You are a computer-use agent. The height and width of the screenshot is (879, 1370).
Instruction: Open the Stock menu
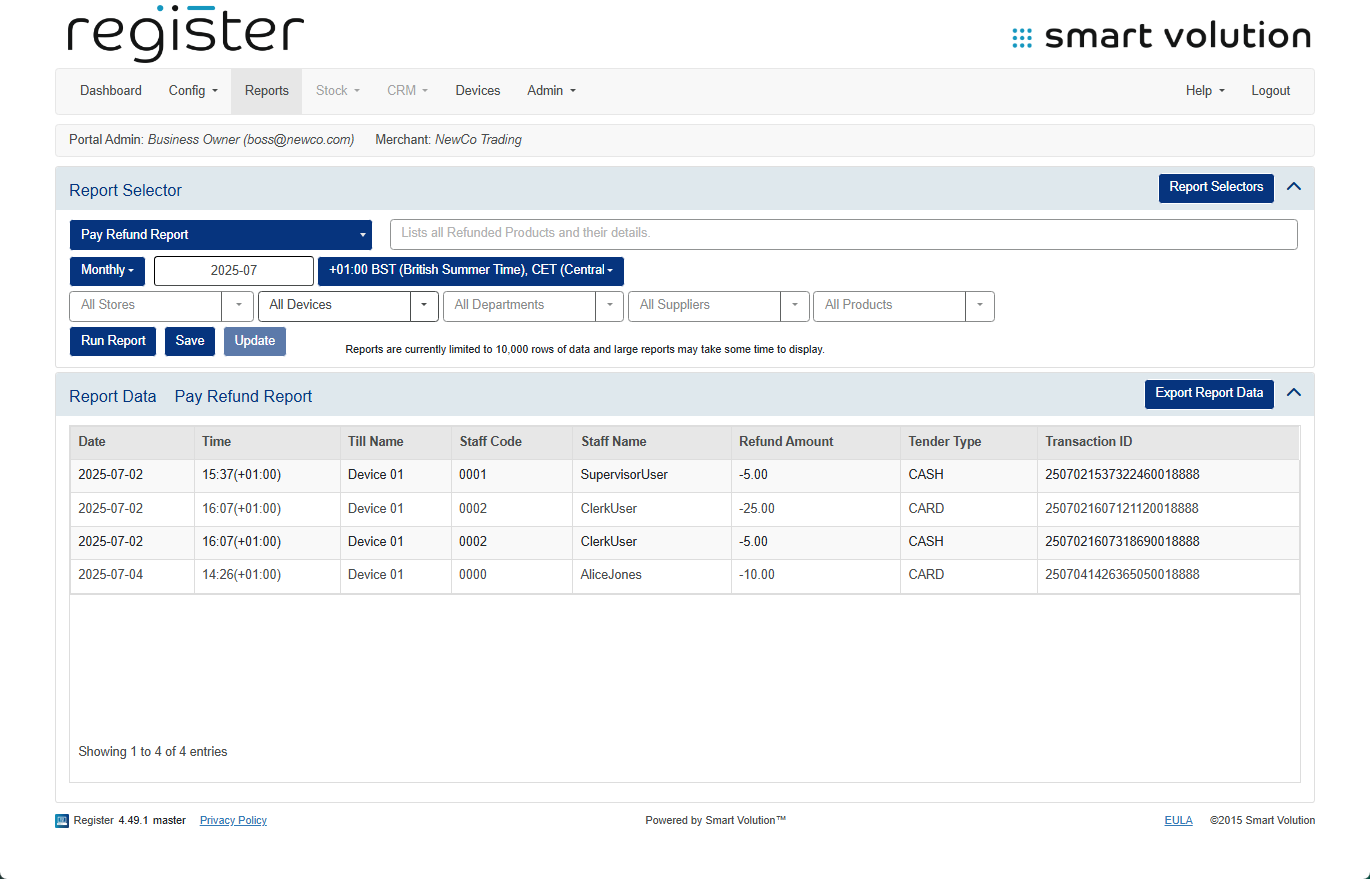click(x=338, y=91)
